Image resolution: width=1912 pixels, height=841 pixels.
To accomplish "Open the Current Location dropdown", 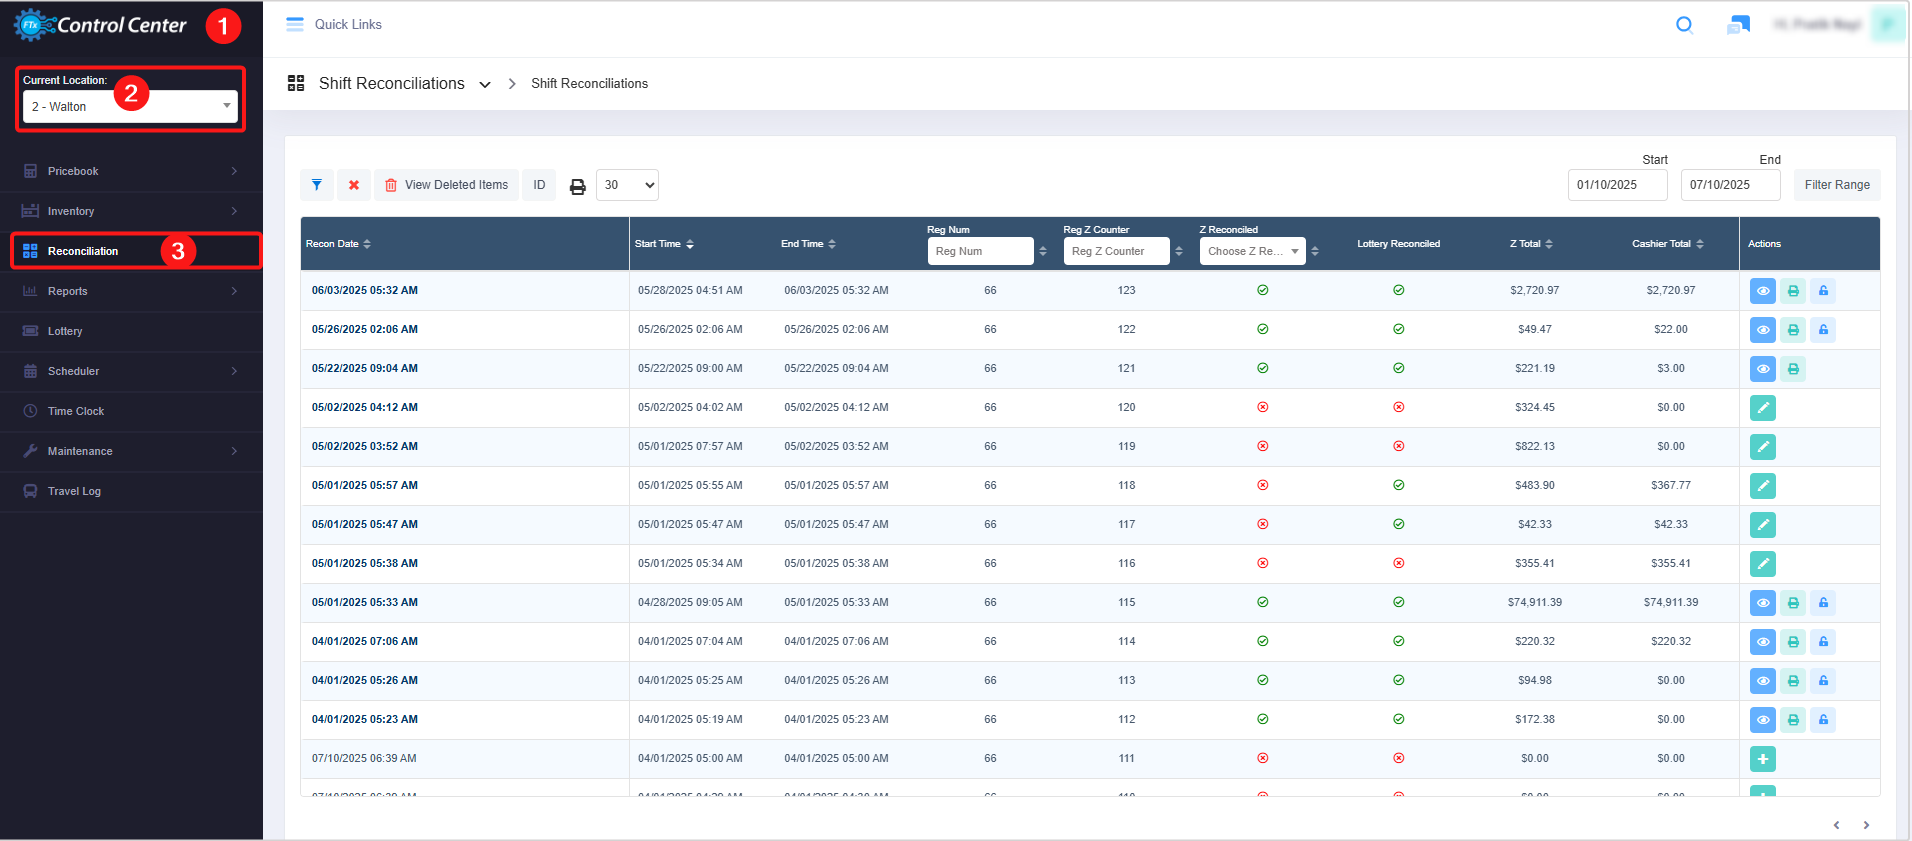I will 130,107.
